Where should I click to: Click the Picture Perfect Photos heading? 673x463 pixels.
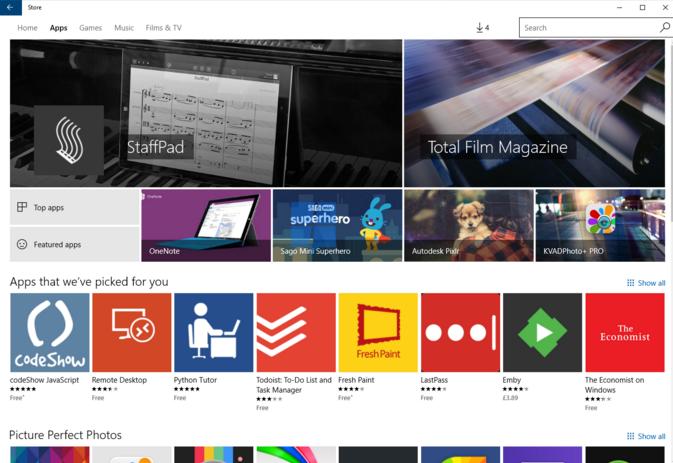(65, 435)
